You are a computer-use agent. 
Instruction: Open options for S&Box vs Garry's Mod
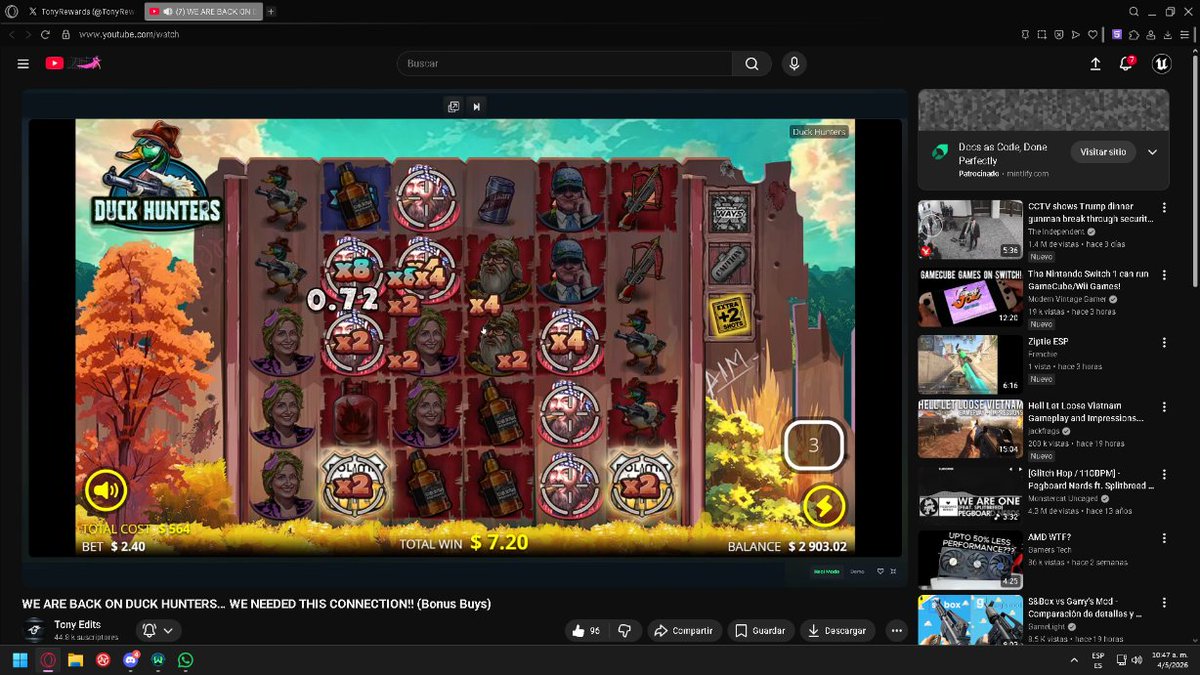[x=1164, y=603]
